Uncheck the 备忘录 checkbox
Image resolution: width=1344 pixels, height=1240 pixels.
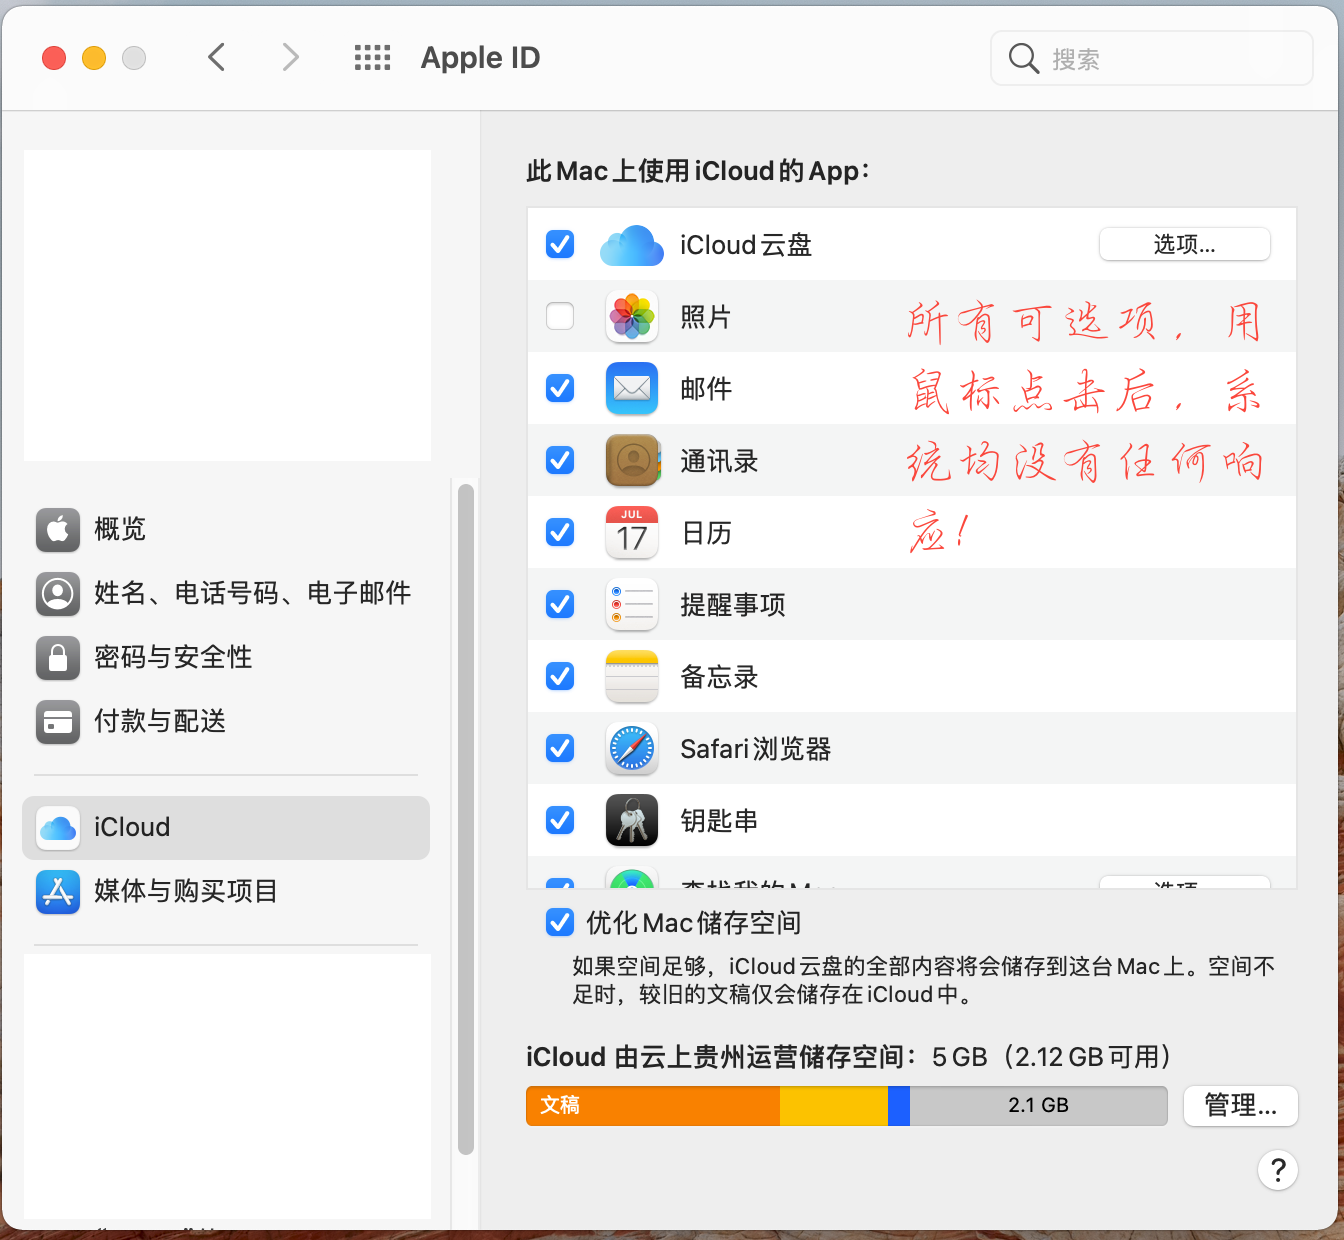(560, 676)
